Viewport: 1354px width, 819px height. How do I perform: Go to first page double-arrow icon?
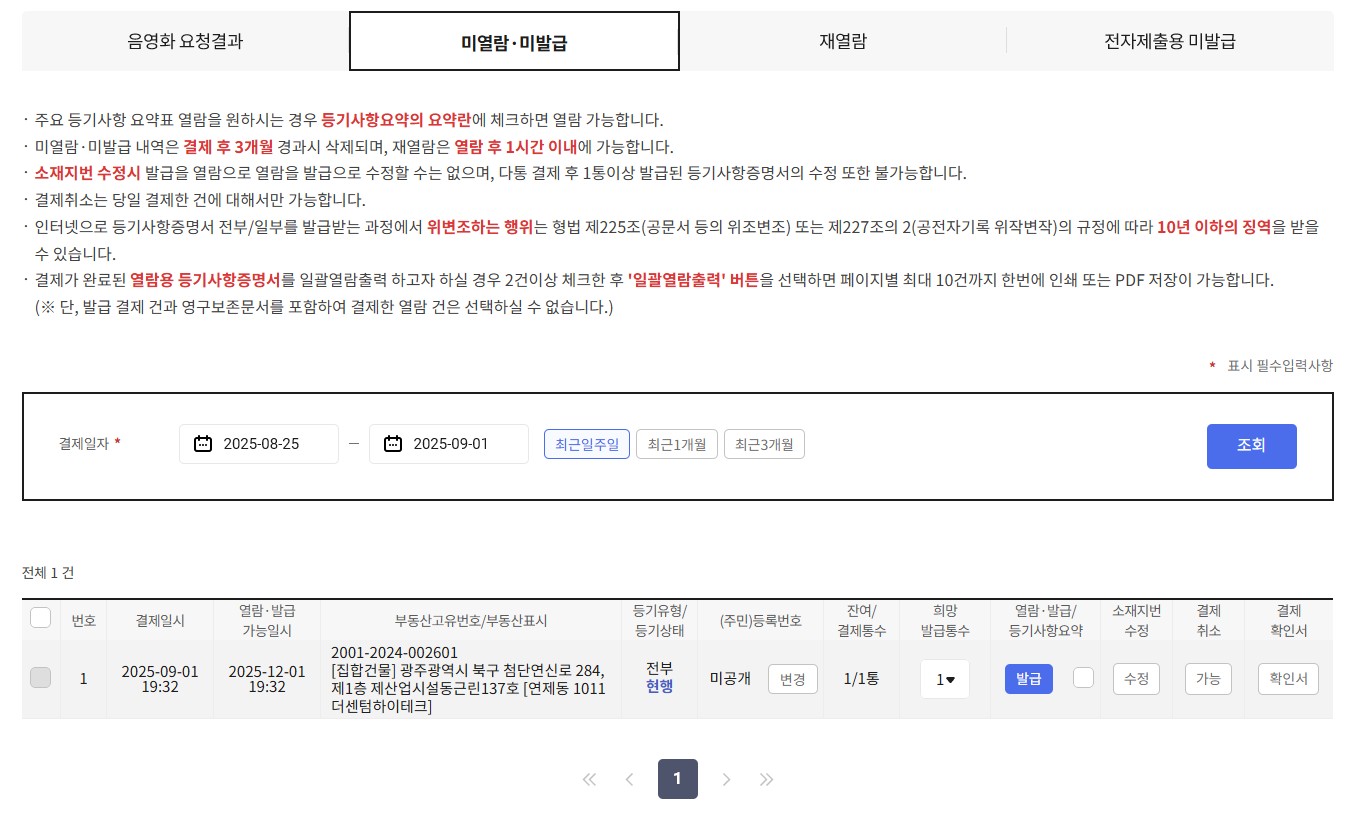pos(589,780)
